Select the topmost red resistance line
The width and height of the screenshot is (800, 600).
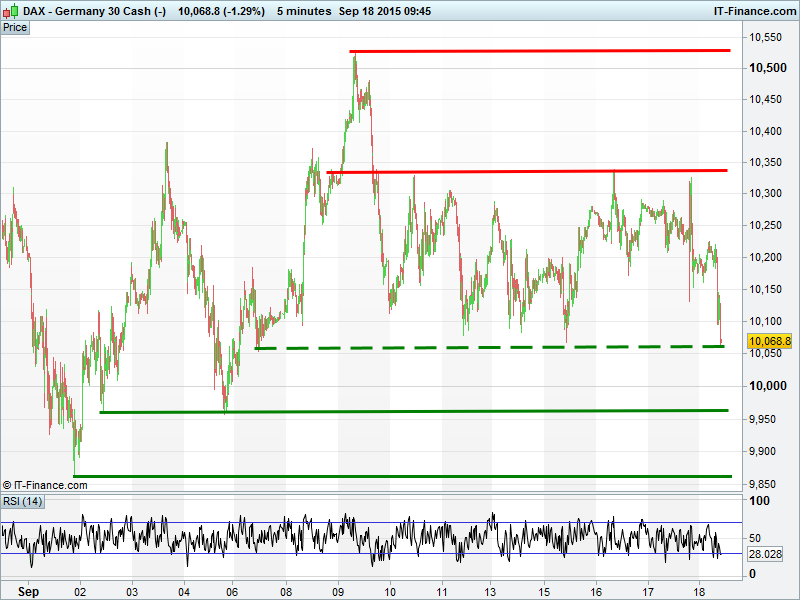coord(540,50)
